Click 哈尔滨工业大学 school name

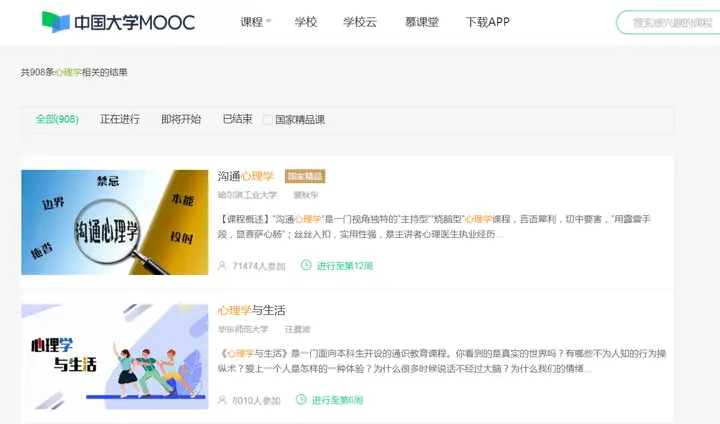pos(248,195)
